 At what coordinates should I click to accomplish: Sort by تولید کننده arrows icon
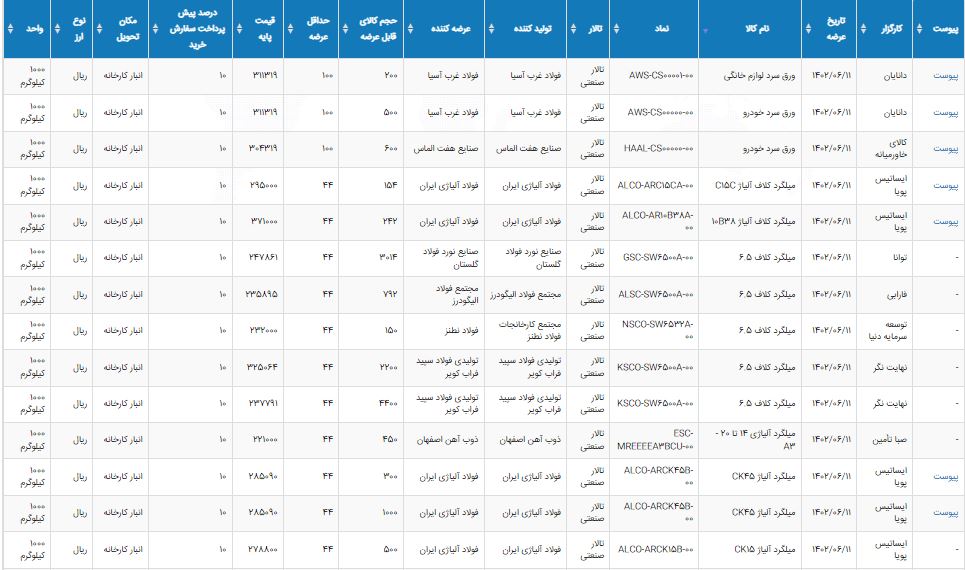[491, 29]
